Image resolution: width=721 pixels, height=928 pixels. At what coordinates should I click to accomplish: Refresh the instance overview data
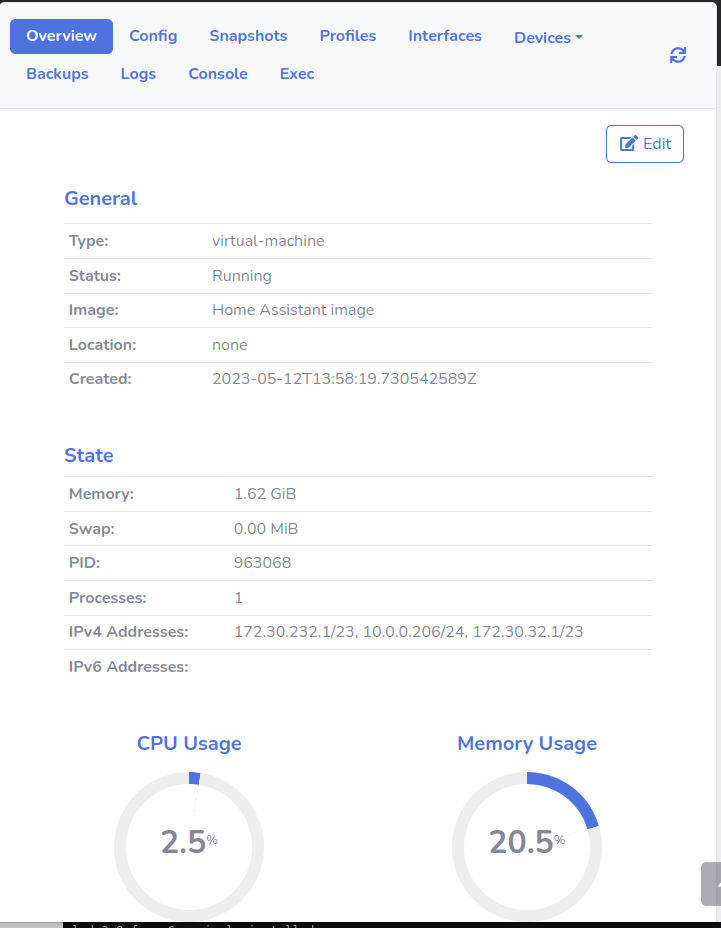(678, 55)
